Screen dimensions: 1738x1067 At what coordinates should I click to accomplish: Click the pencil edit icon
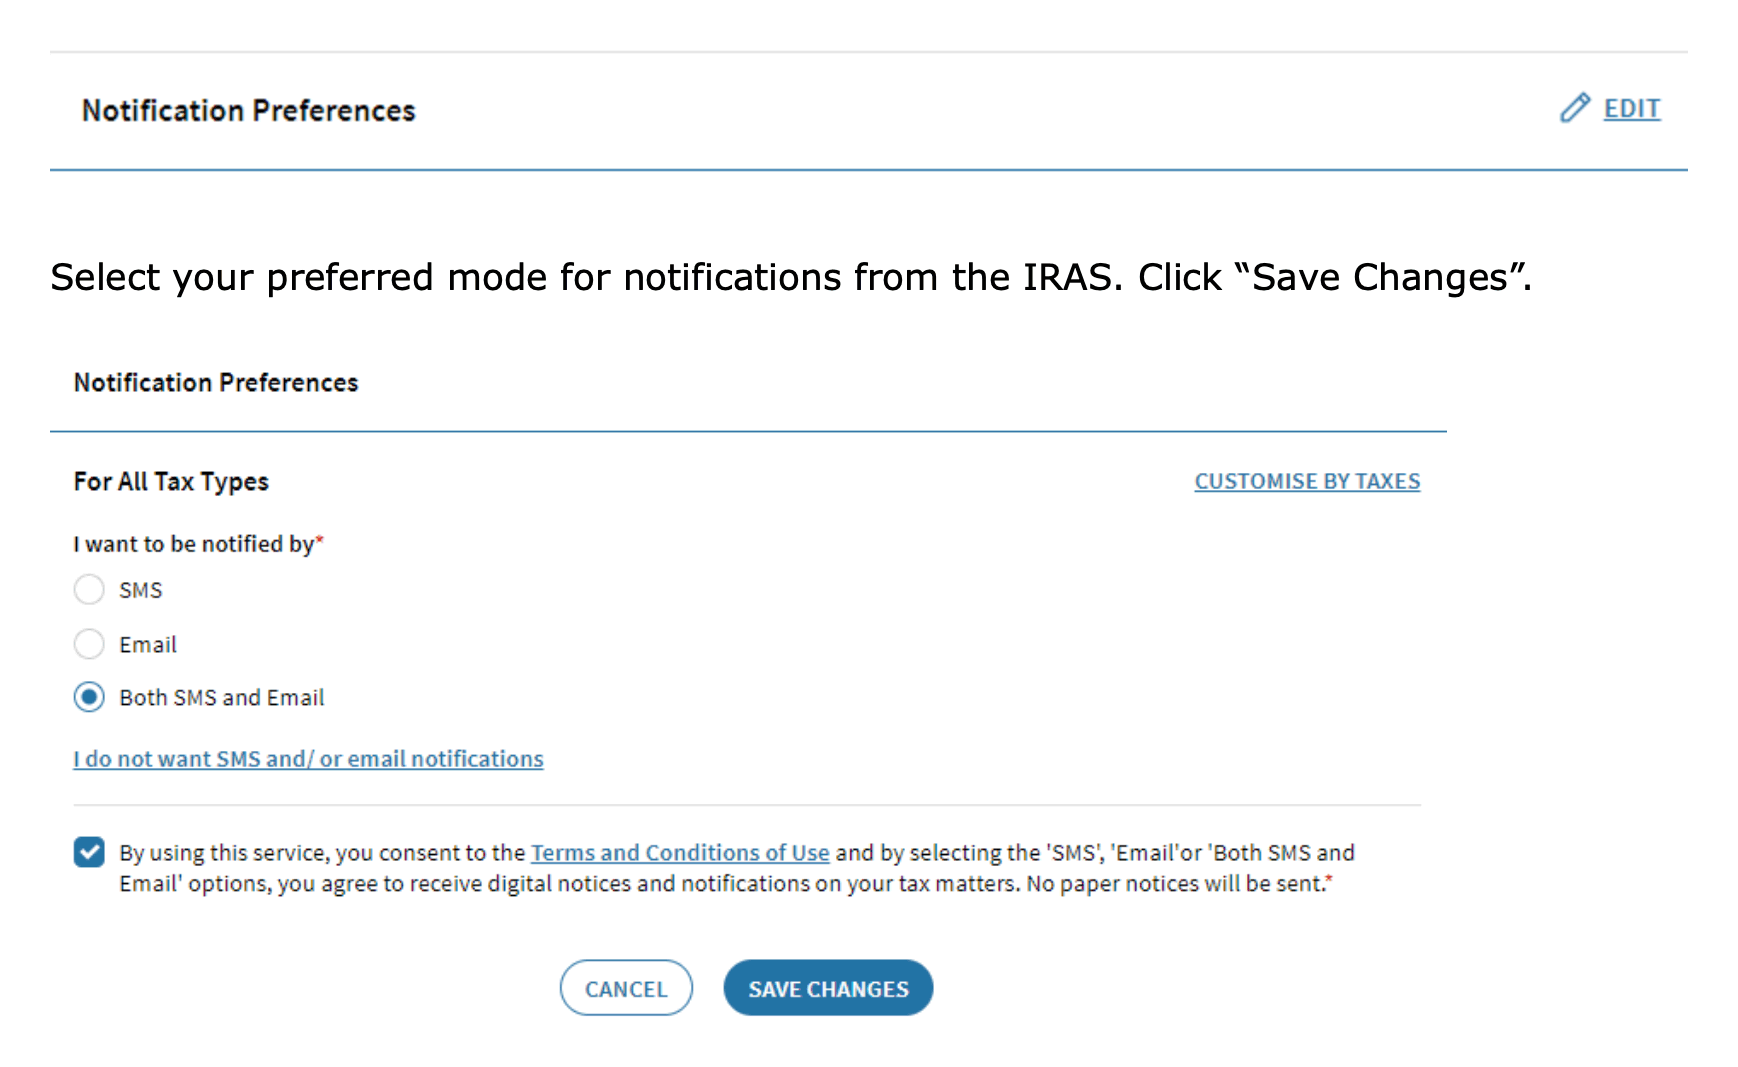(1574, 108)
